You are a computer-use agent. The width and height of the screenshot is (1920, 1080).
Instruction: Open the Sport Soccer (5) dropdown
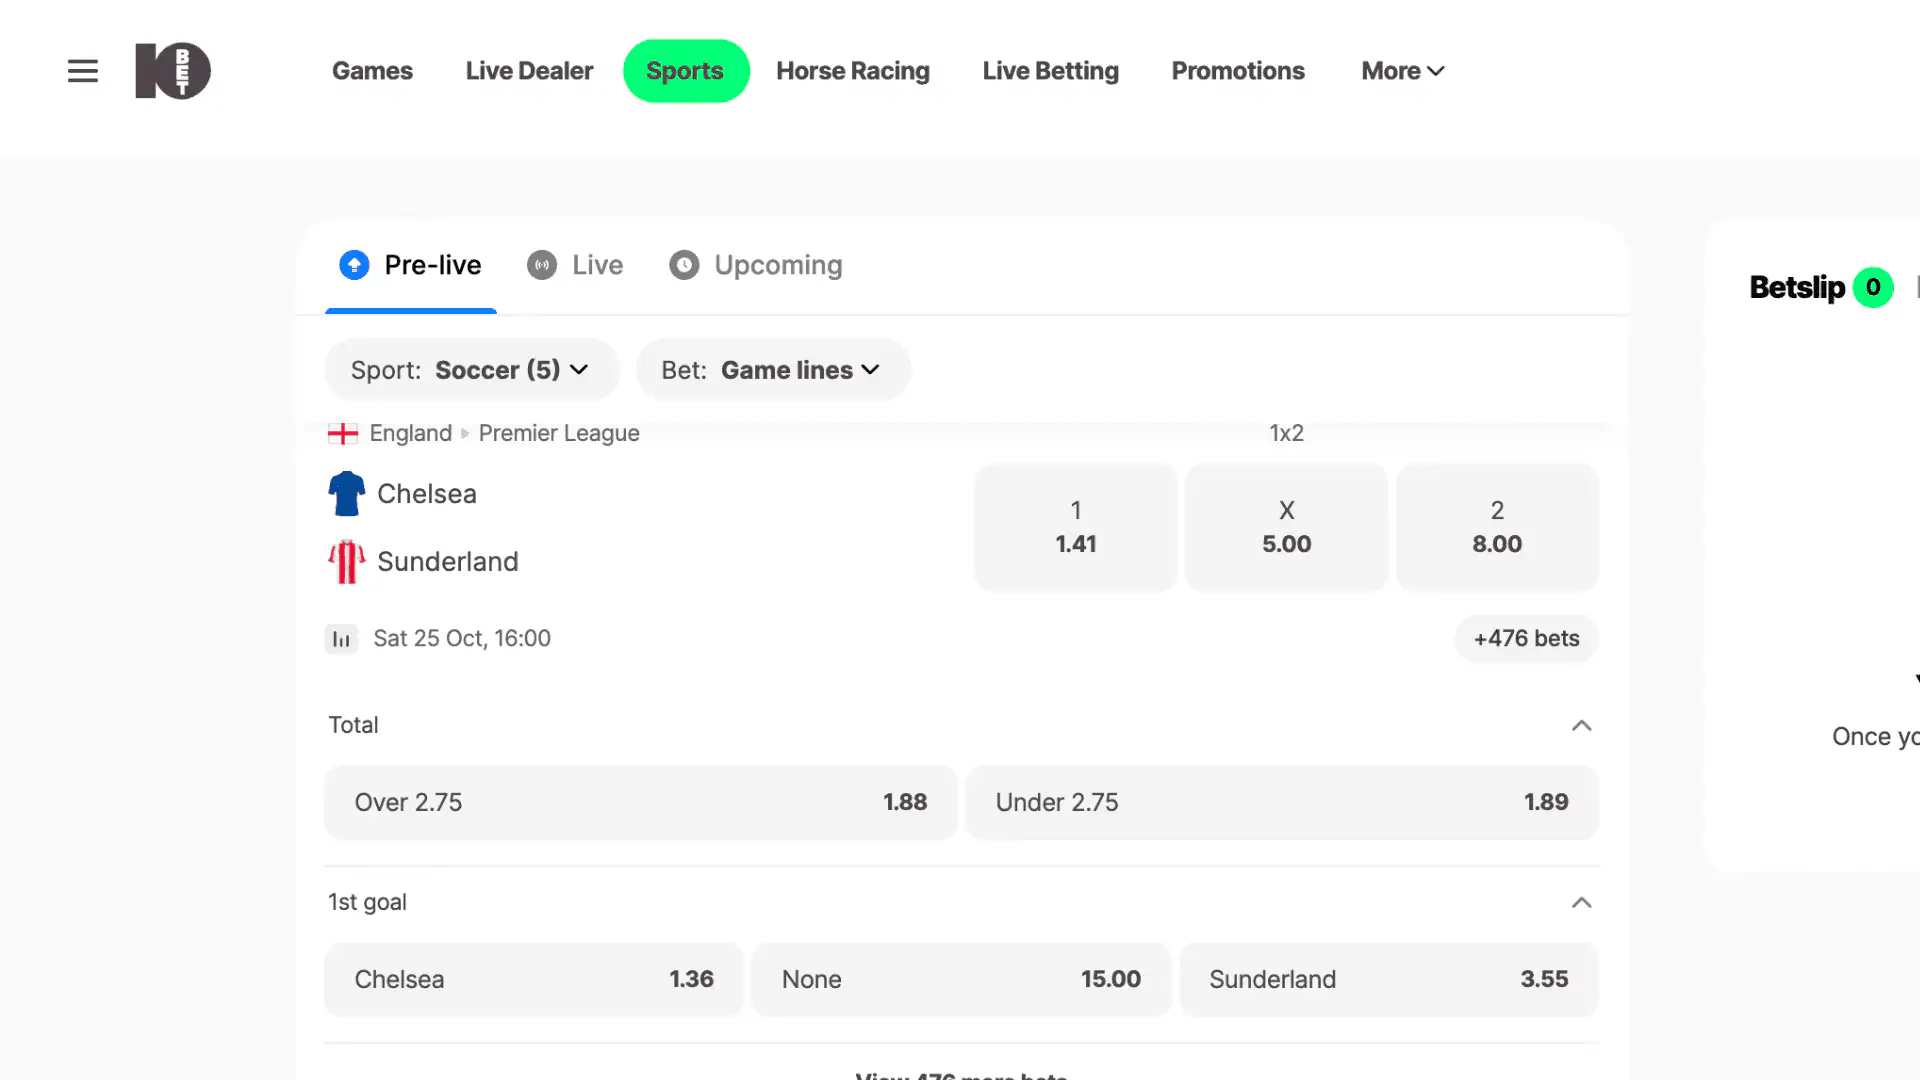pos(470,369)
